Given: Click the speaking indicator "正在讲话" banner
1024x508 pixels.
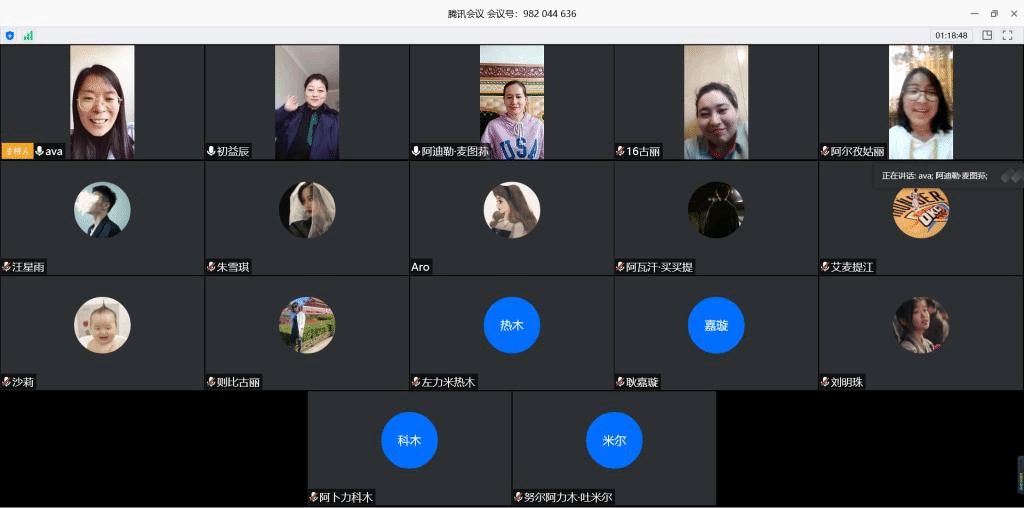Looking at the screenshot, I should click(934, 176).
